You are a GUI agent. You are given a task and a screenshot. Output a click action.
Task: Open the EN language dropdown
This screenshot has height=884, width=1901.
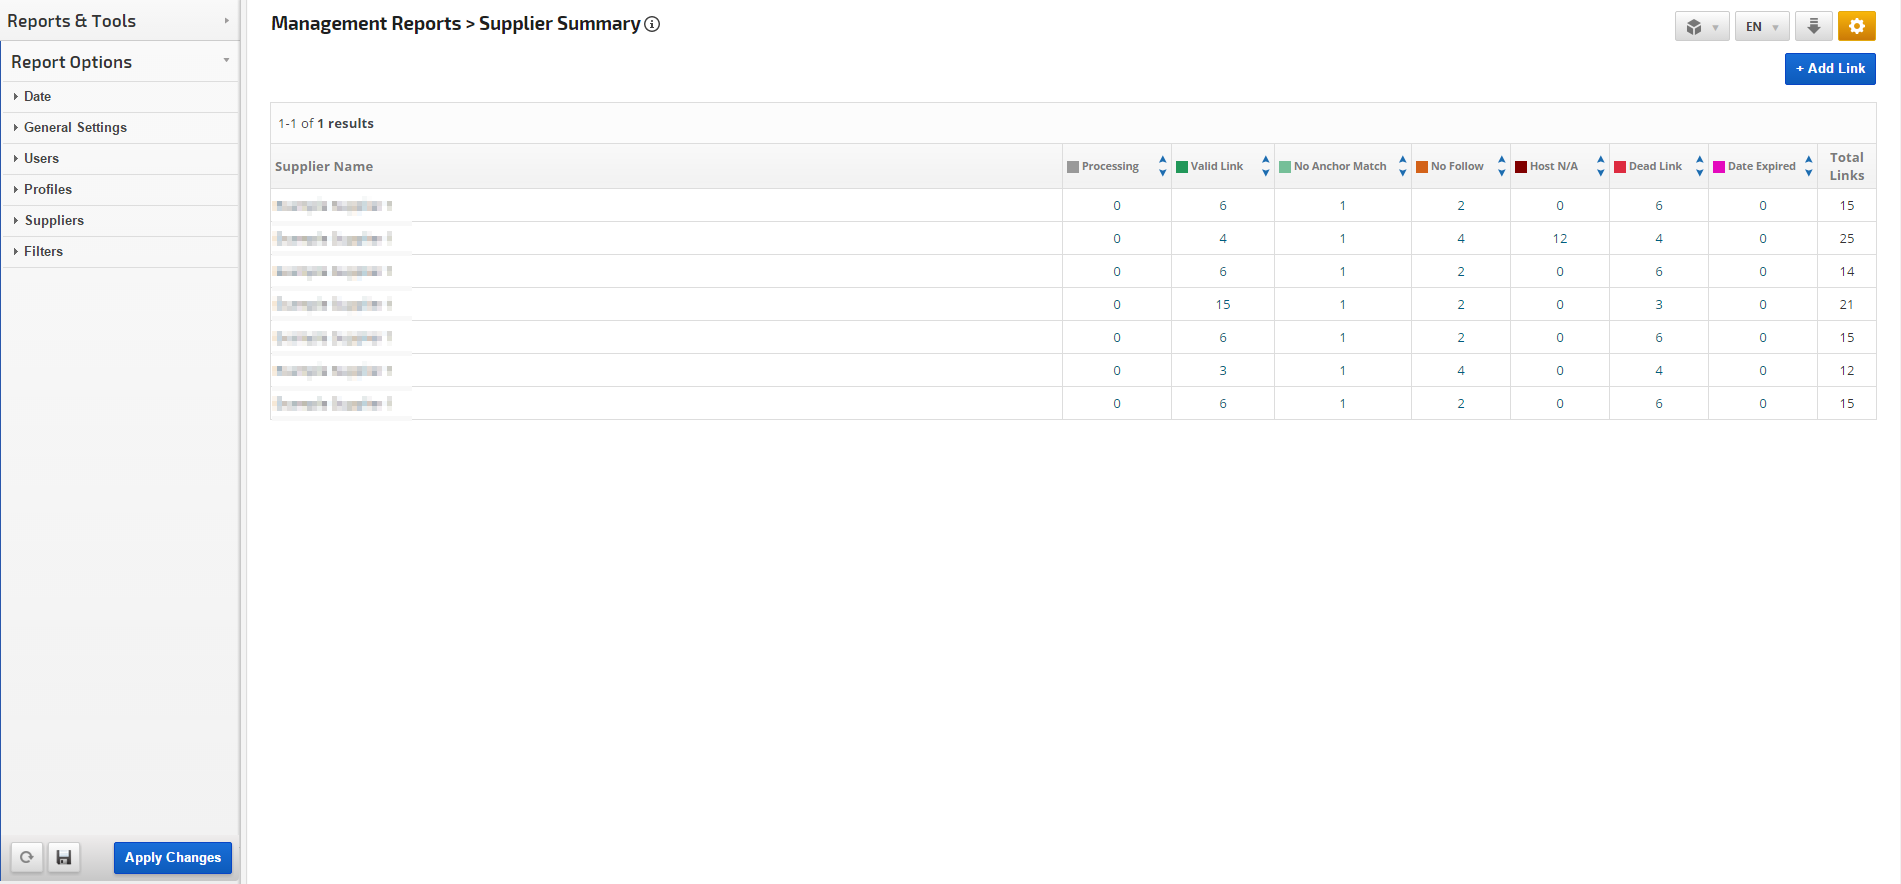[1761, 27]
